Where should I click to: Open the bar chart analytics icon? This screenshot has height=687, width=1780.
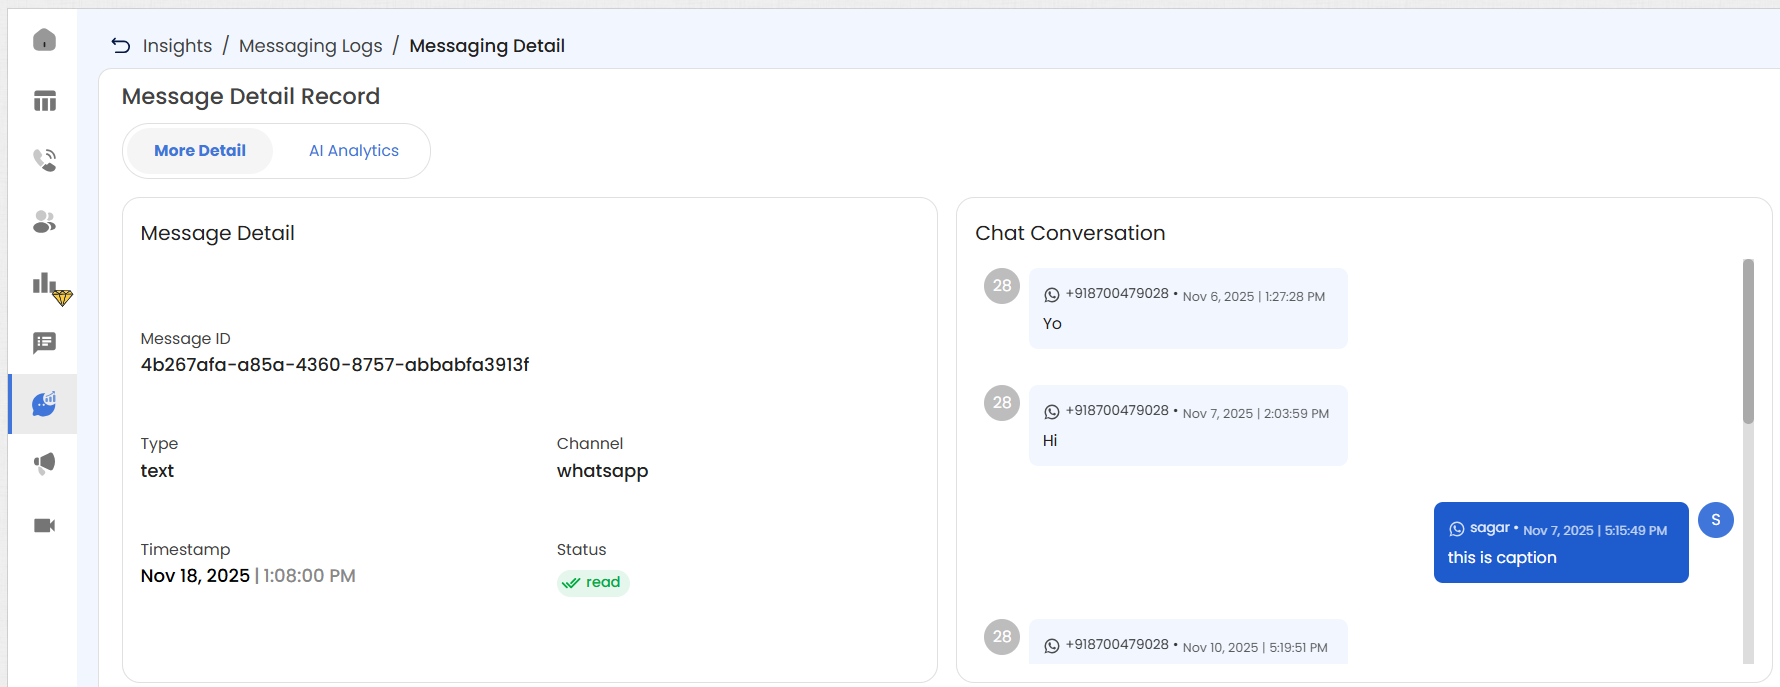click(x=44, y=284)
